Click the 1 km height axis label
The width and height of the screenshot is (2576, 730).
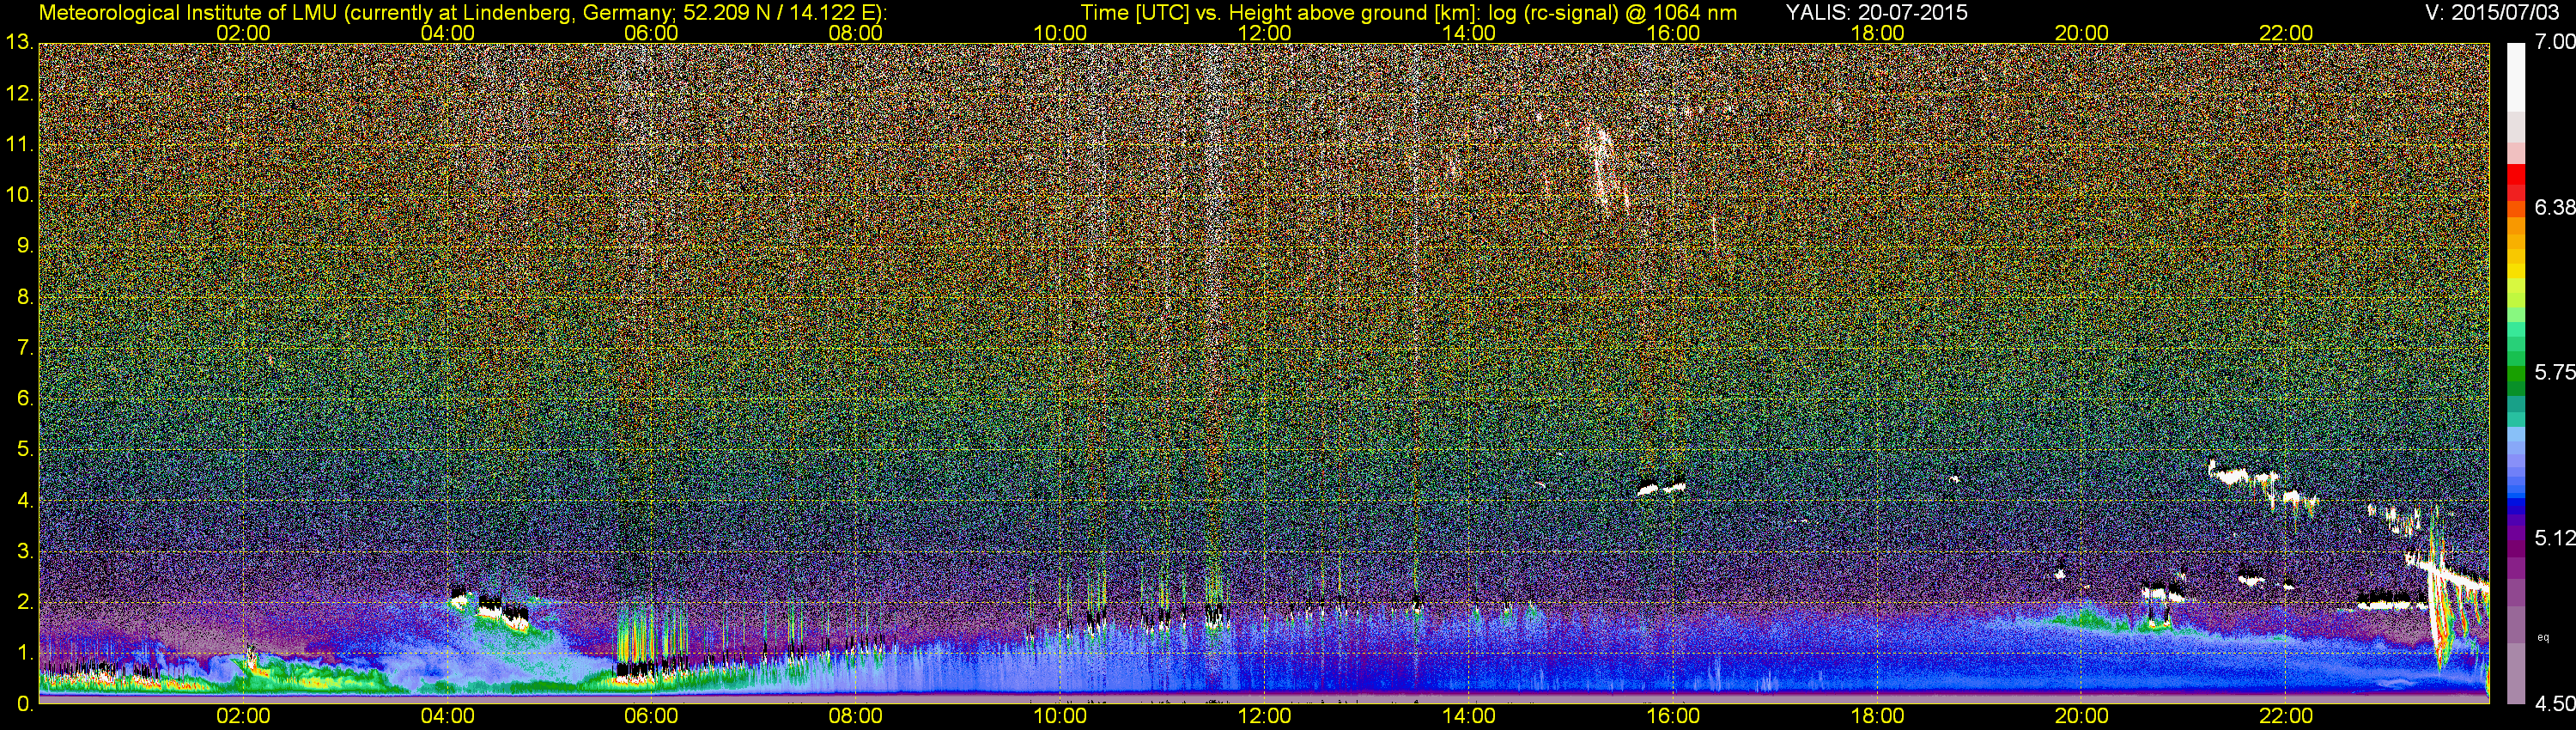[x=24, y=653]
